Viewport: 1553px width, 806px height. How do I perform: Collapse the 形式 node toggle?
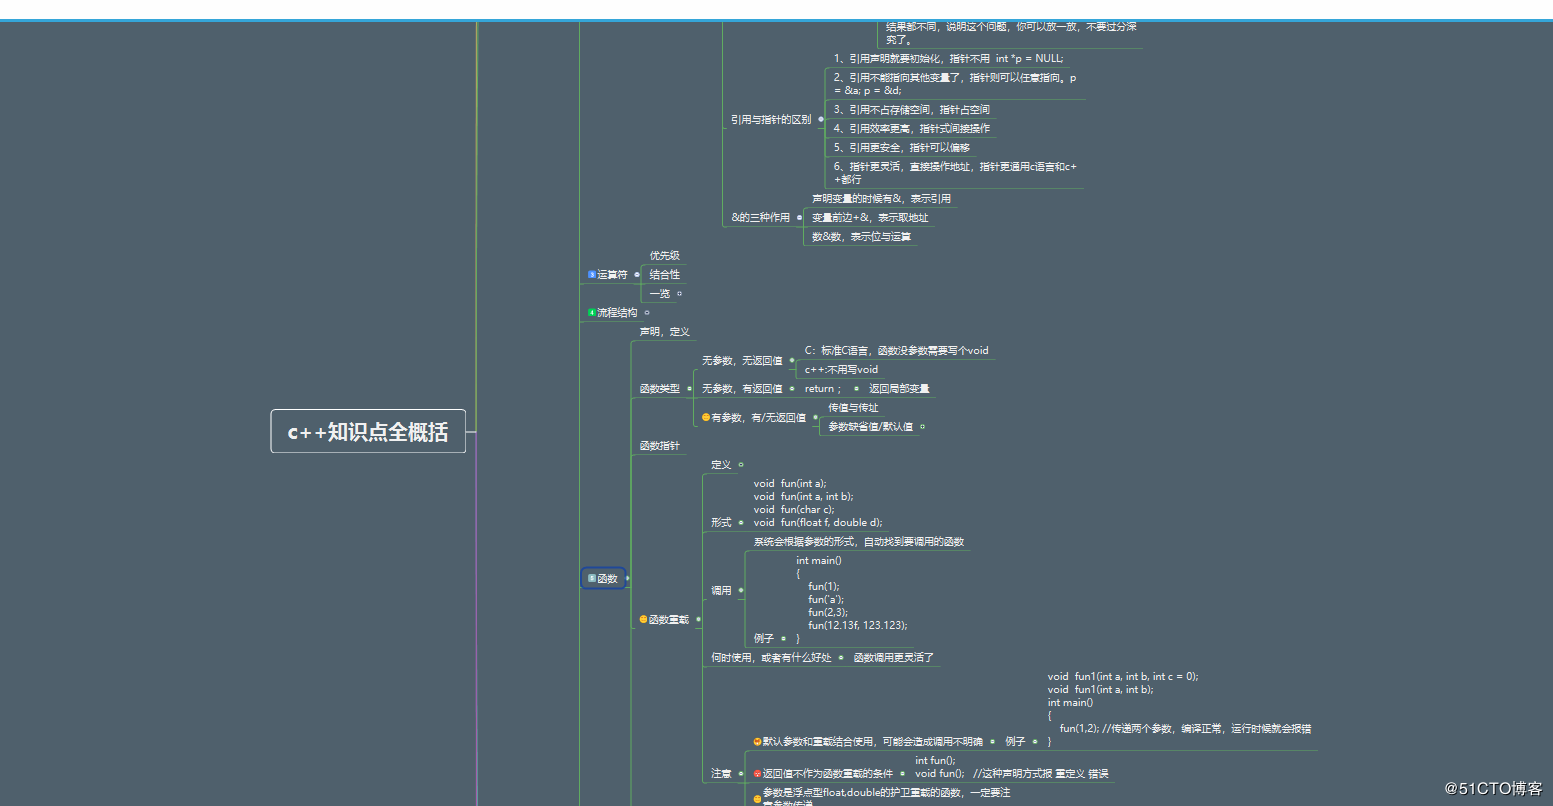741,522
